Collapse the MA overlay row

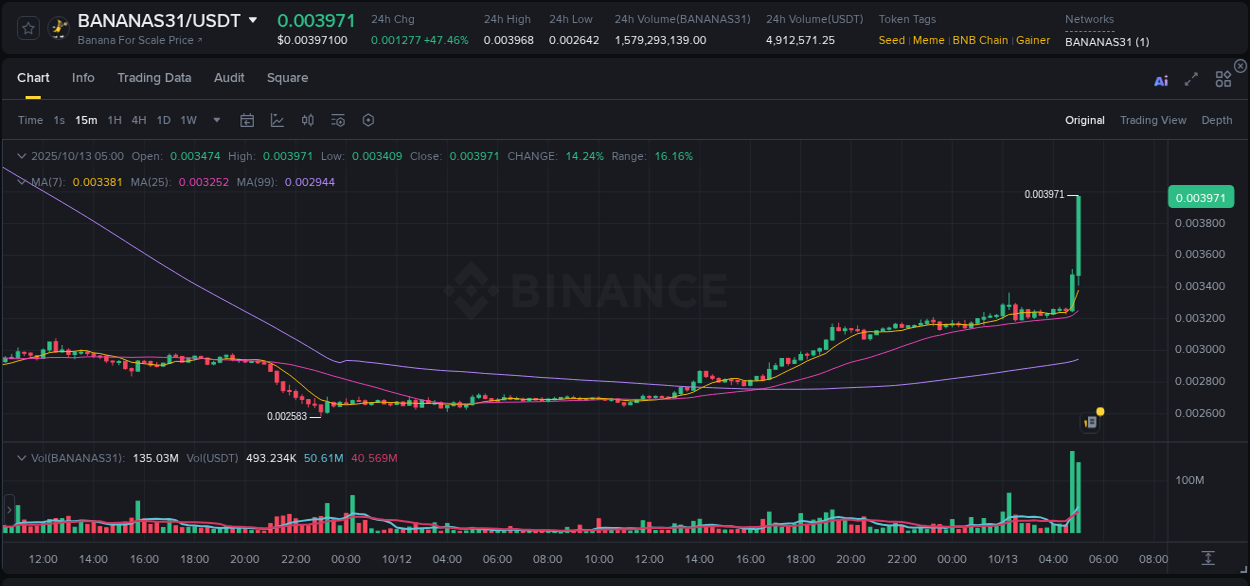point(22,182)
